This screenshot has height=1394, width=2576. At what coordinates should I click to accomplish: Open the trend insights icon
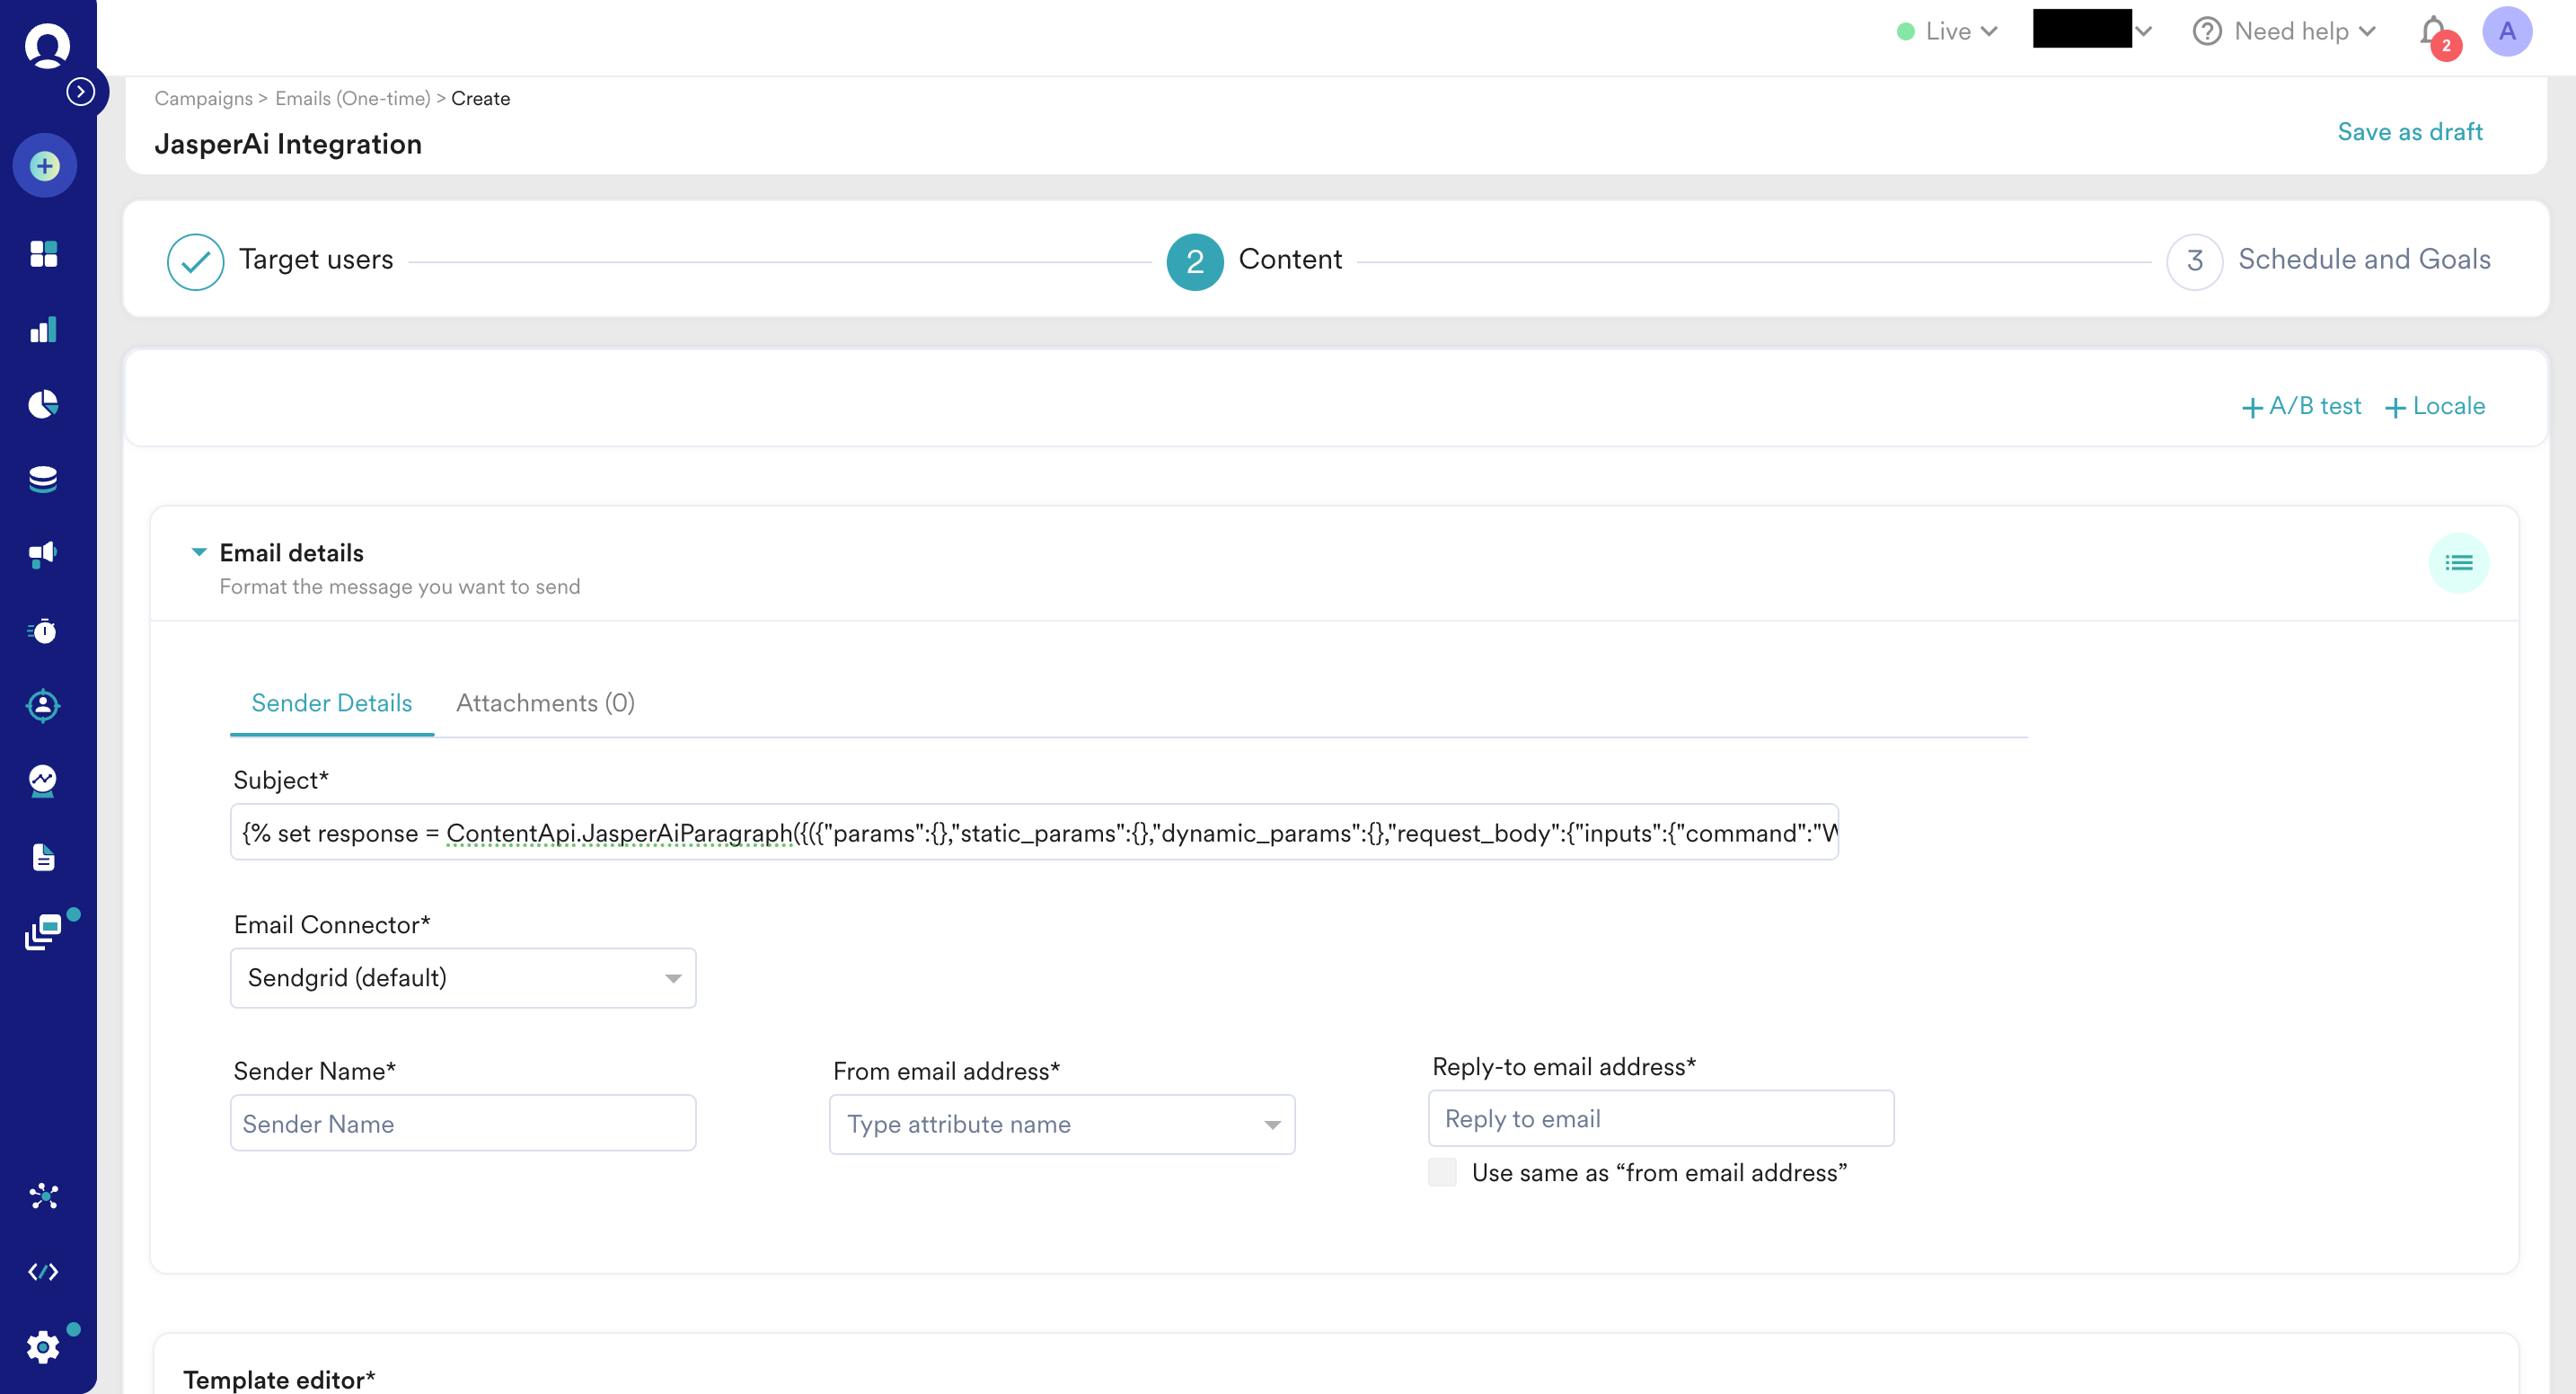pos(43,781)
